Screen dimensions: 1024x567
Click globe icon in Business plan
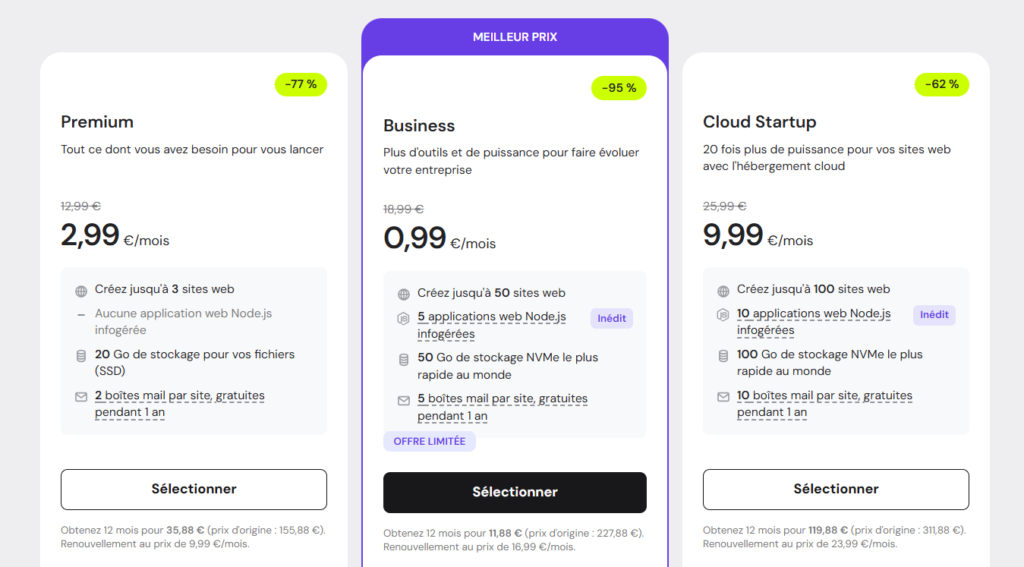click(404, 294)
